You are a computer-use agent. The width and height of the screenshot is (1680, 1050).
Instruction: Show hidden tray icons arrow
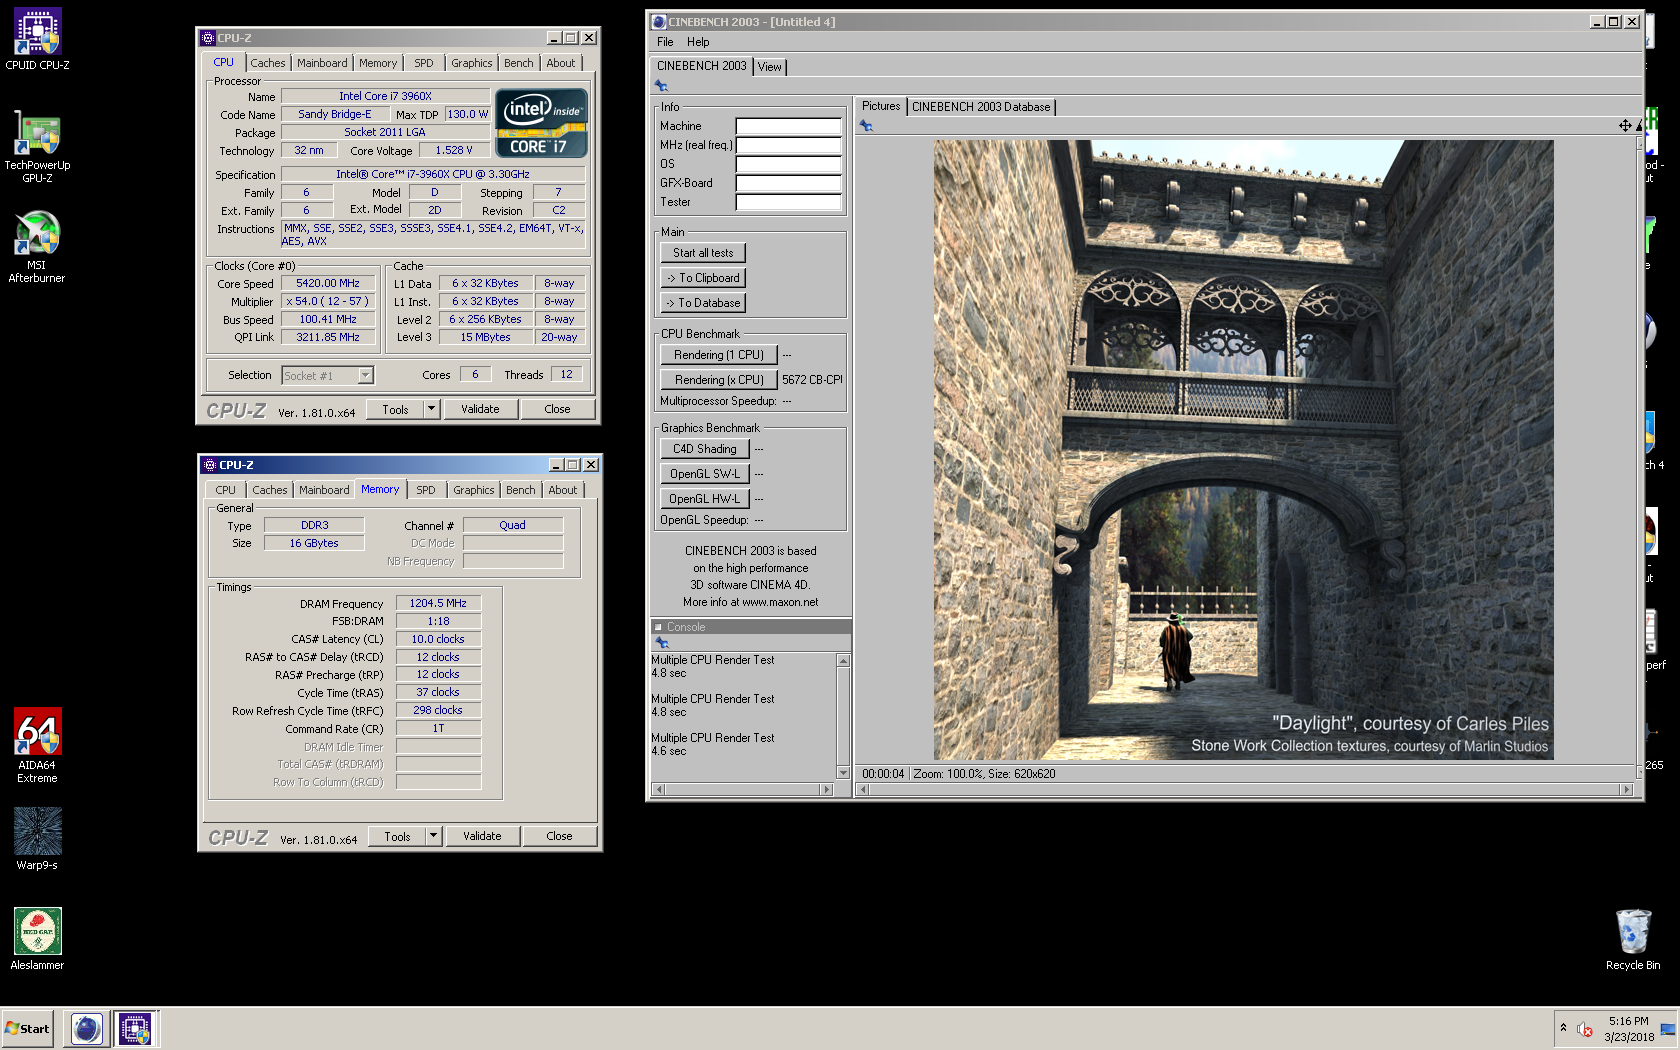(1563, 1028)
